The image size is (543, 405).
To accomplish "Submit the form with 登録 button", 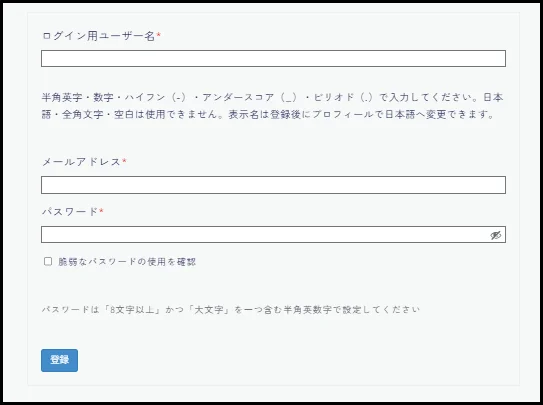I will click(60, 360).
